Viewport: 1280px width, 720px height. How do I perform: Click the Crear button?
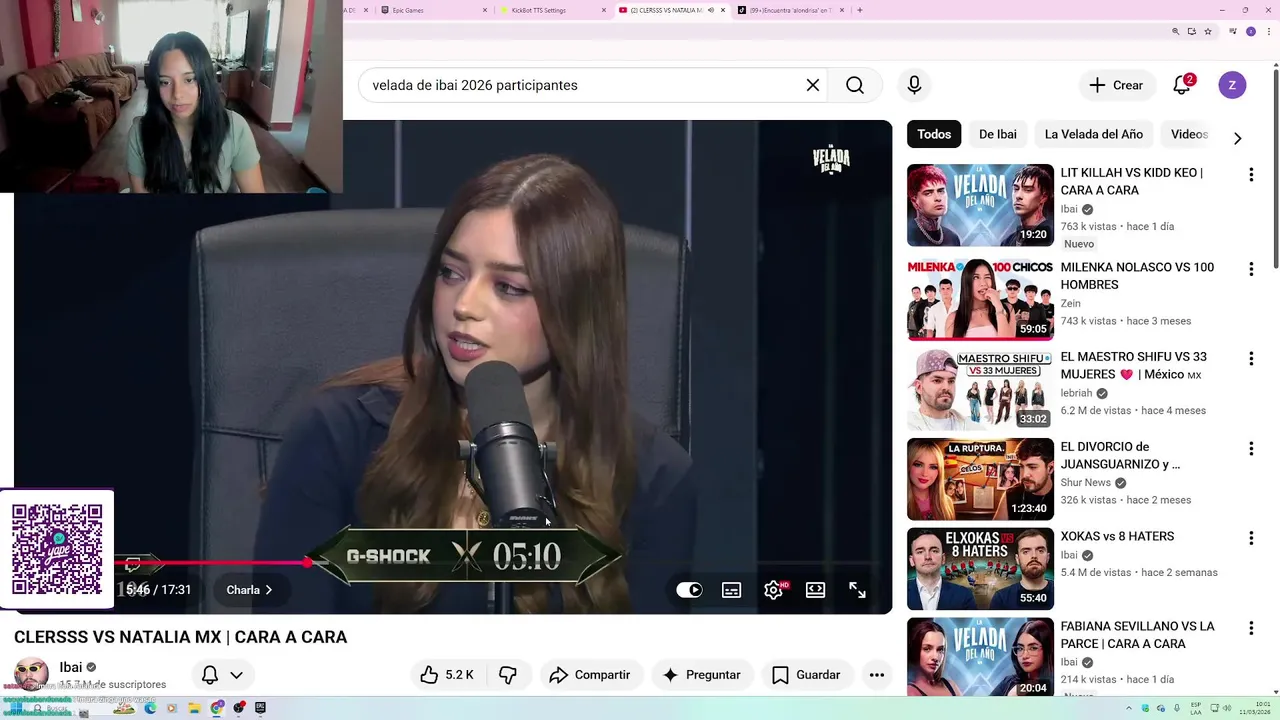click(x=1116, y=85)
